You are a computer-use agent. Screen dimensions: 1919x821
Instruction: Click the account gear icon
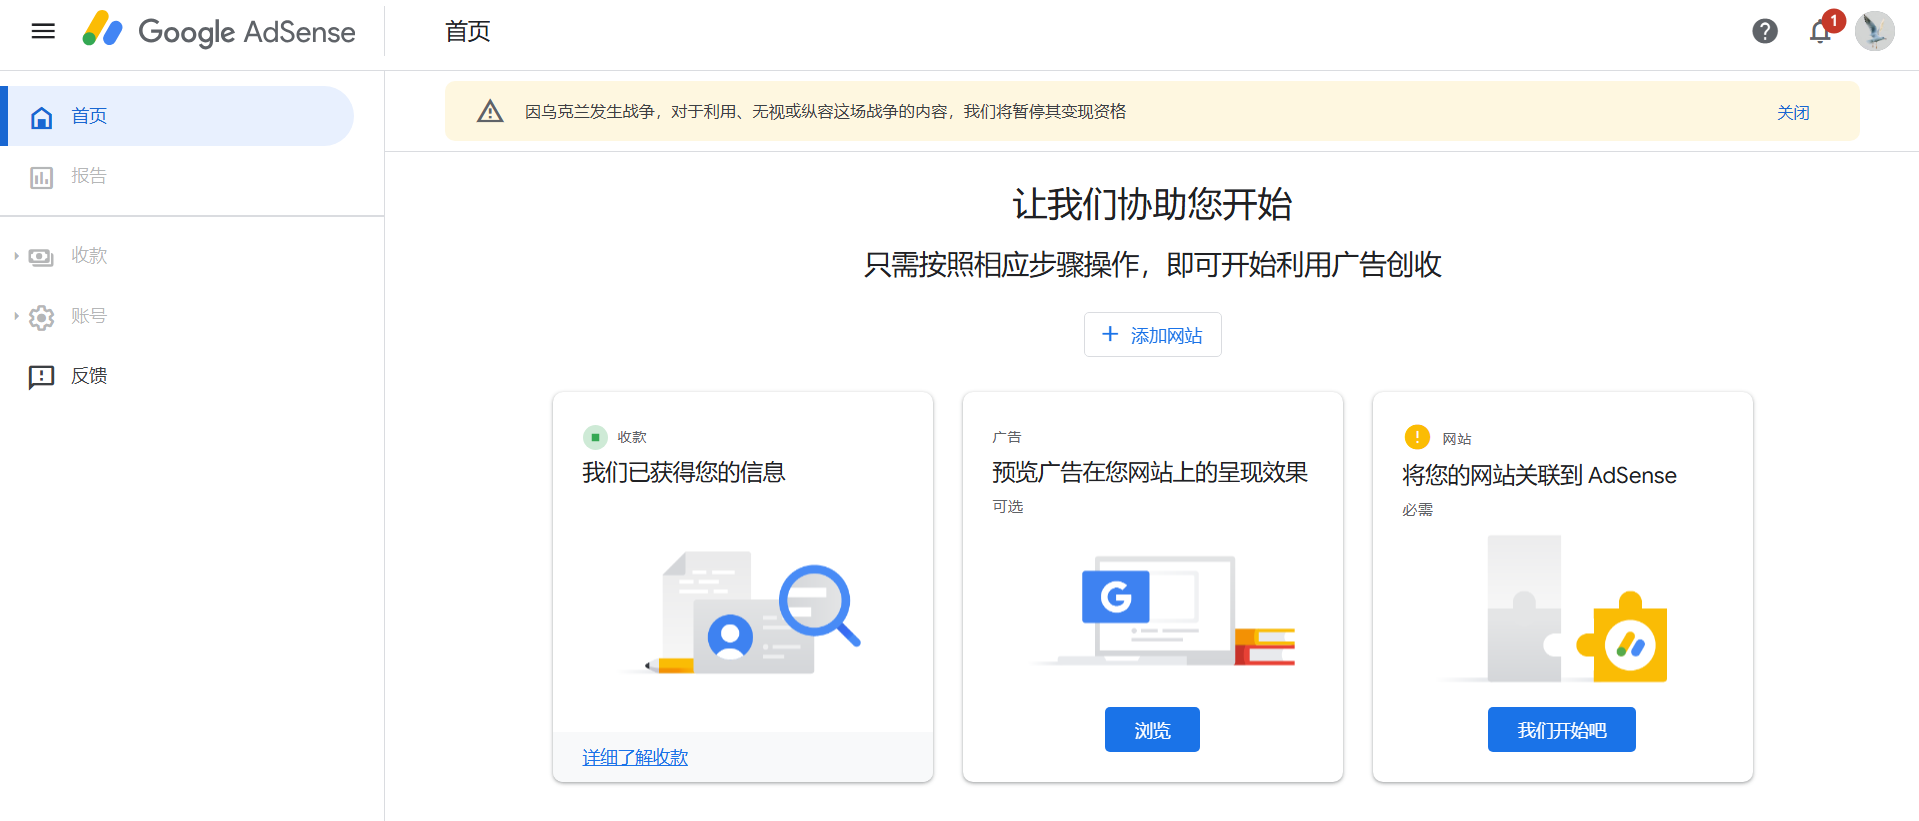[41, 317]
